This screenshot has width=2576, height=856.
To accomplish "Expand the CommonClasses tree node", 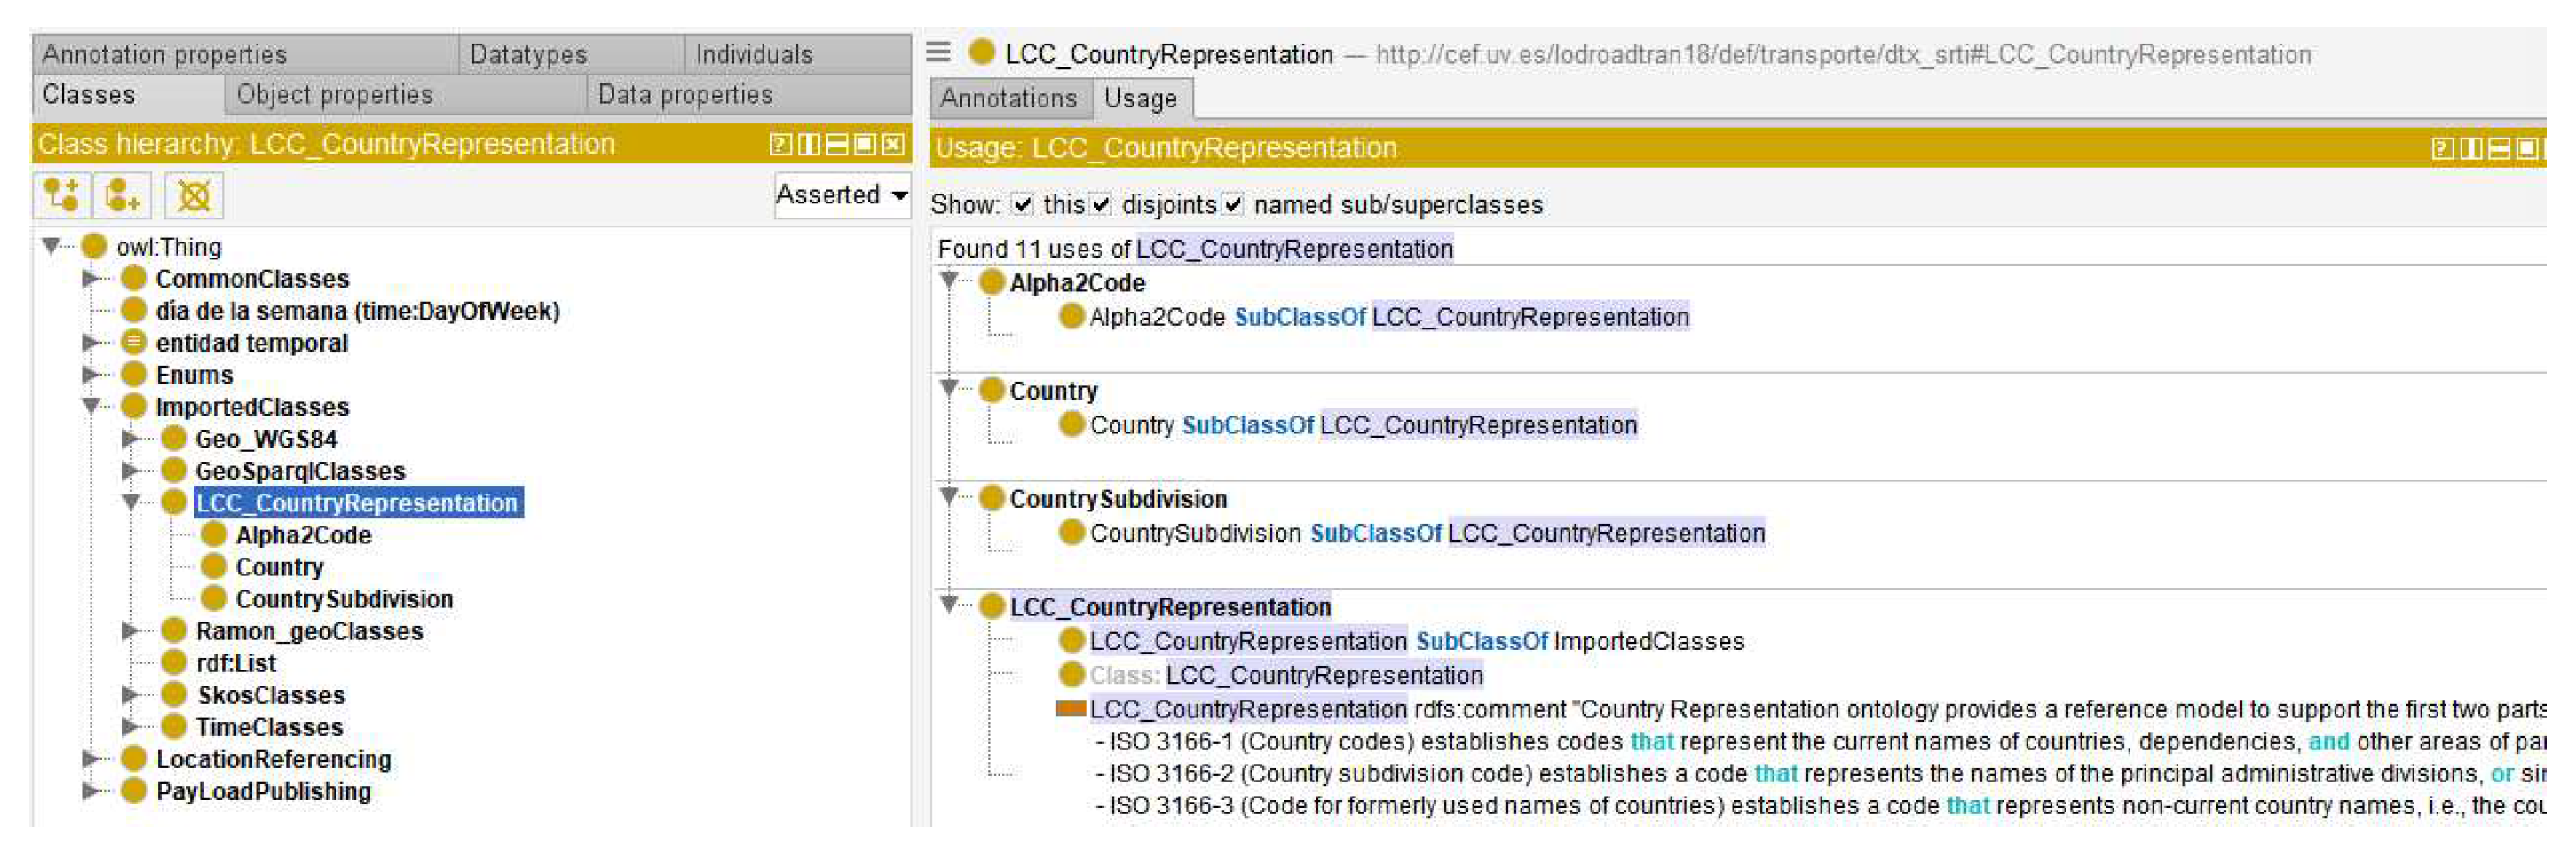I will click(90, 279).
